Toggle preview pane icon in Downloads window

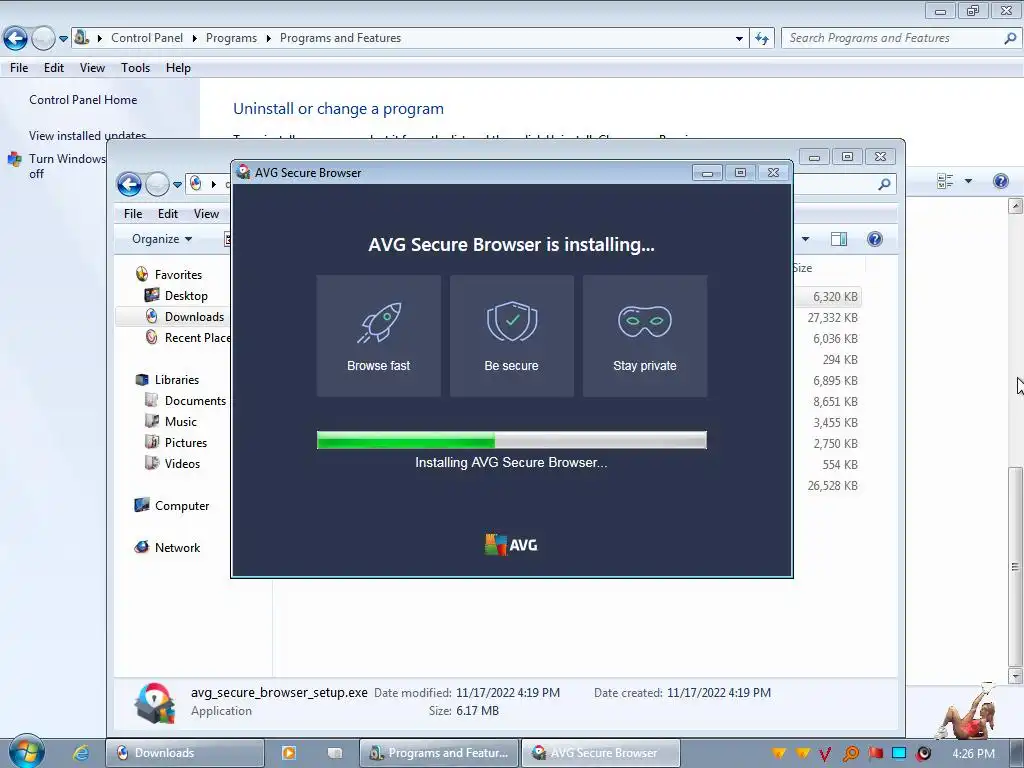[x=839, y=239]
